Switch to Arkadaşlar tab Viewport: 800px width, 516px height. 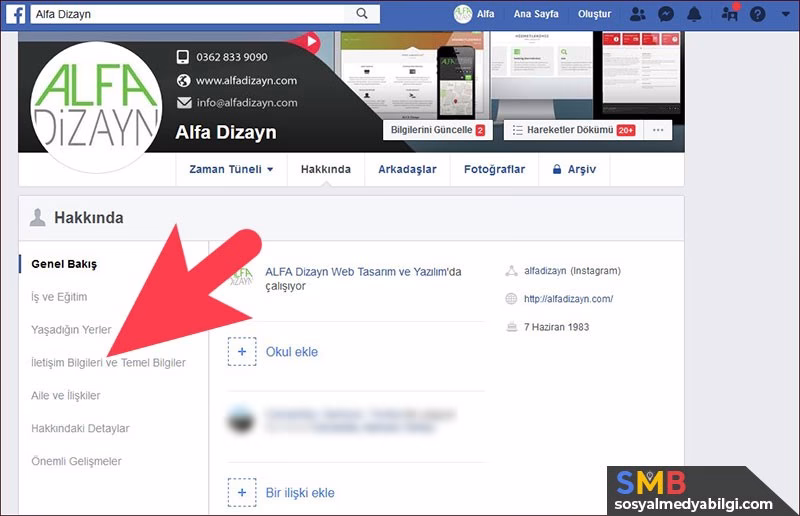pos(407,169)
